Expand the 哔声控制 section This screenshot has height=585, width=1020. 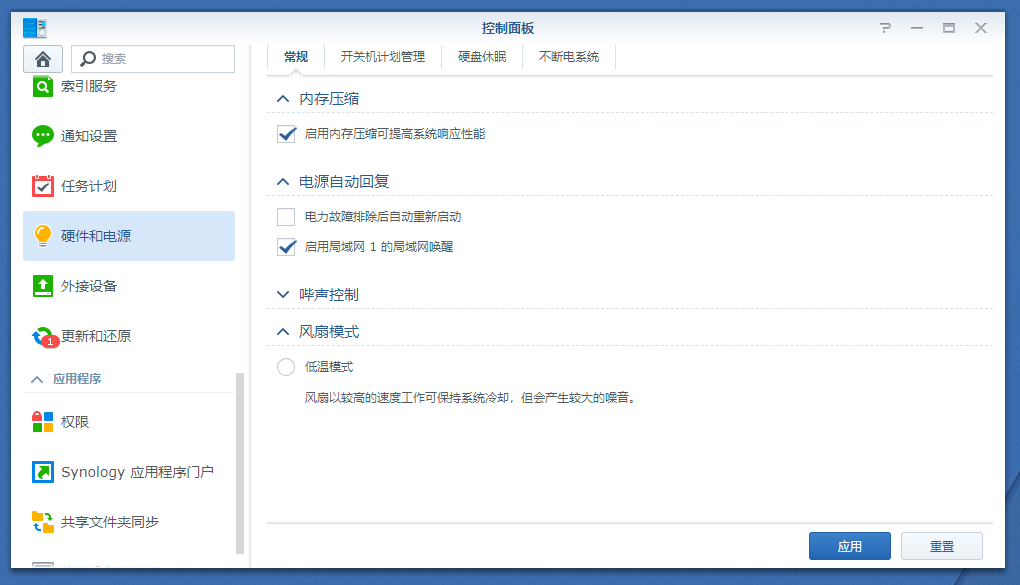coord(284,295)
